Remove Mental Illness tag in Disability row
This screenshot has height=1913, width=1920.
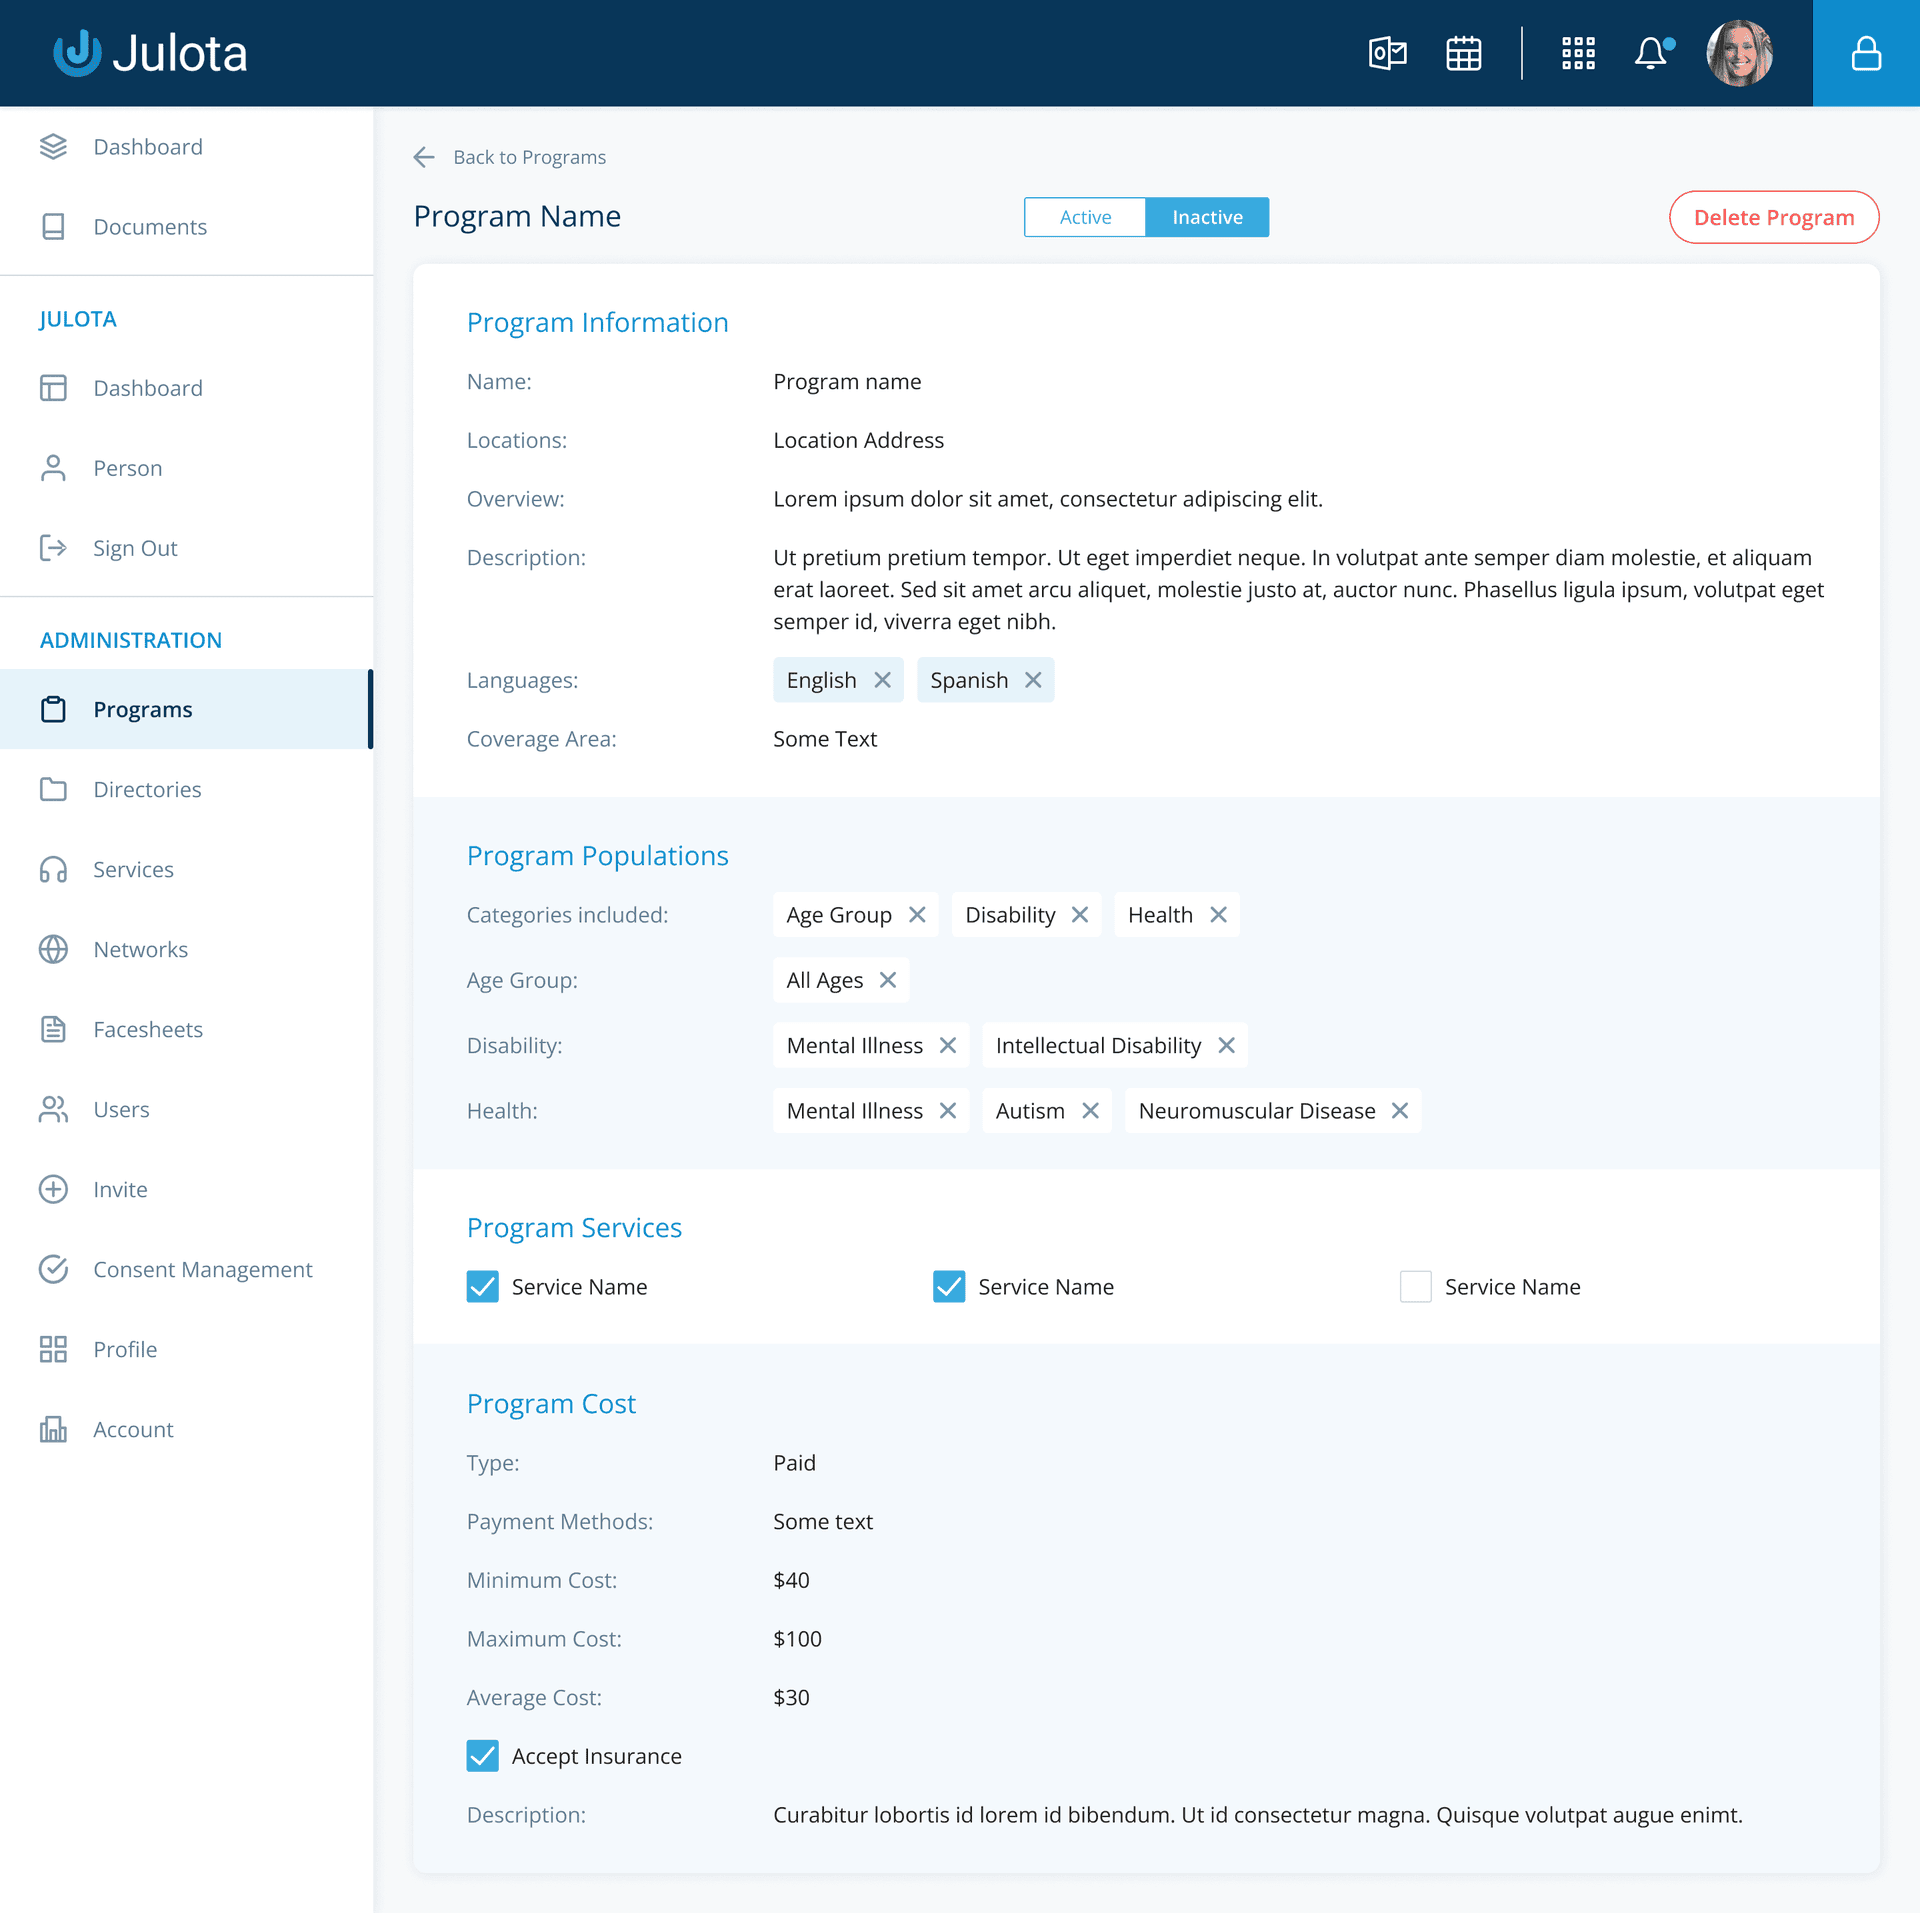[x=948, y=1045]
